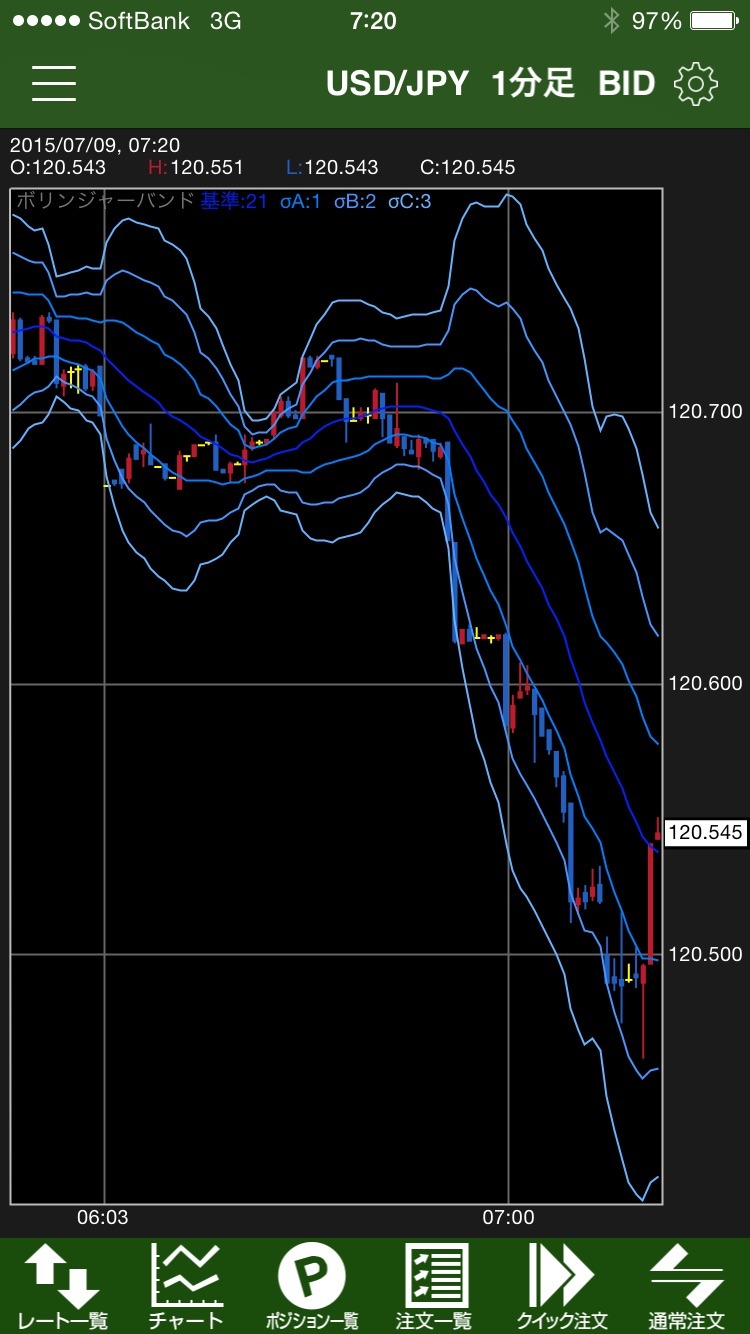
Task: Change the 1分足 timeframe selector
Action: (533, 84)
